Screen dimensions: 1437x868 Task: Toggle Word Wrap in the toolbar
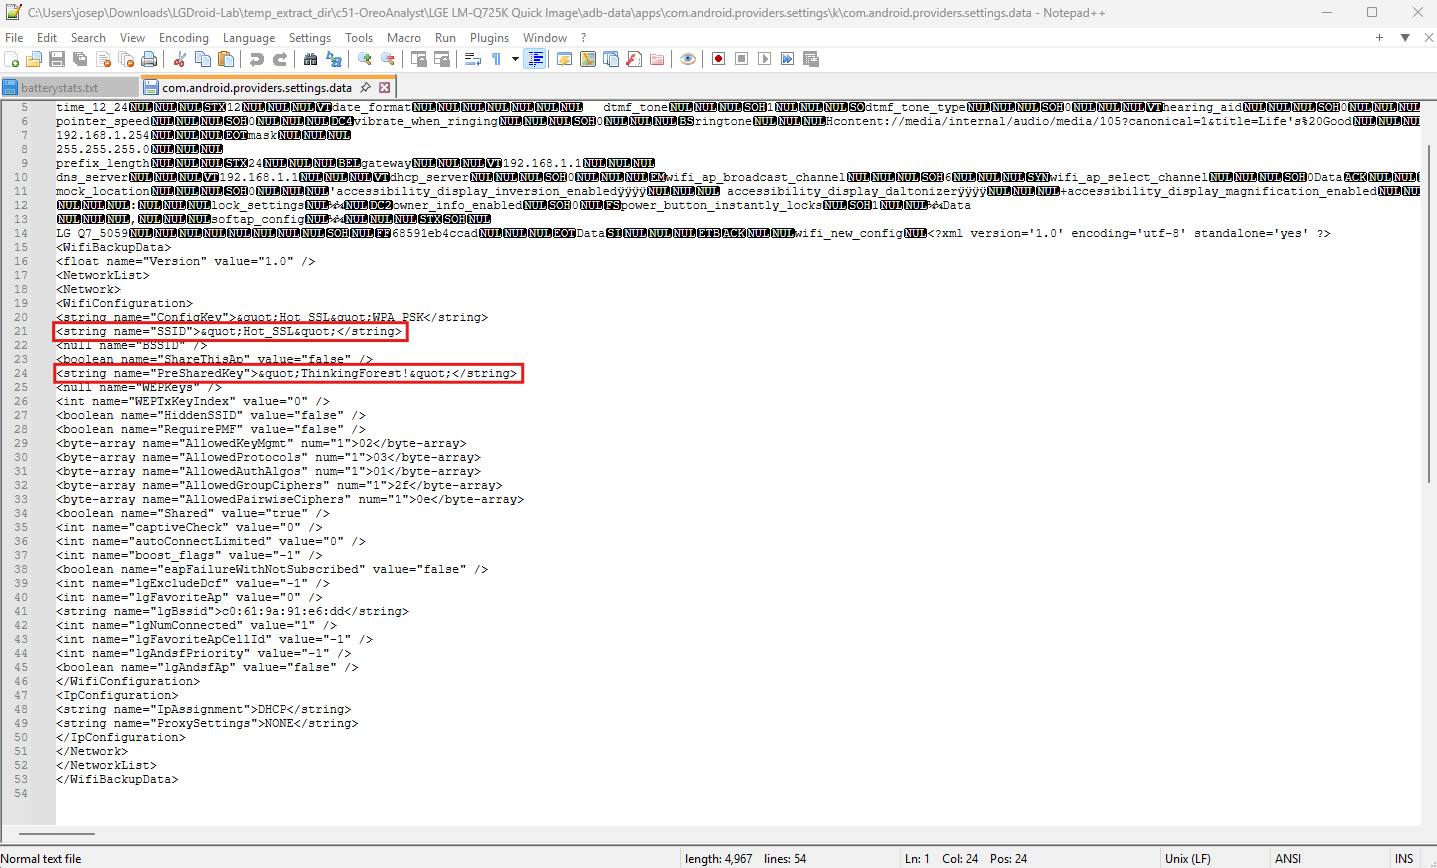tap(473, 59)
